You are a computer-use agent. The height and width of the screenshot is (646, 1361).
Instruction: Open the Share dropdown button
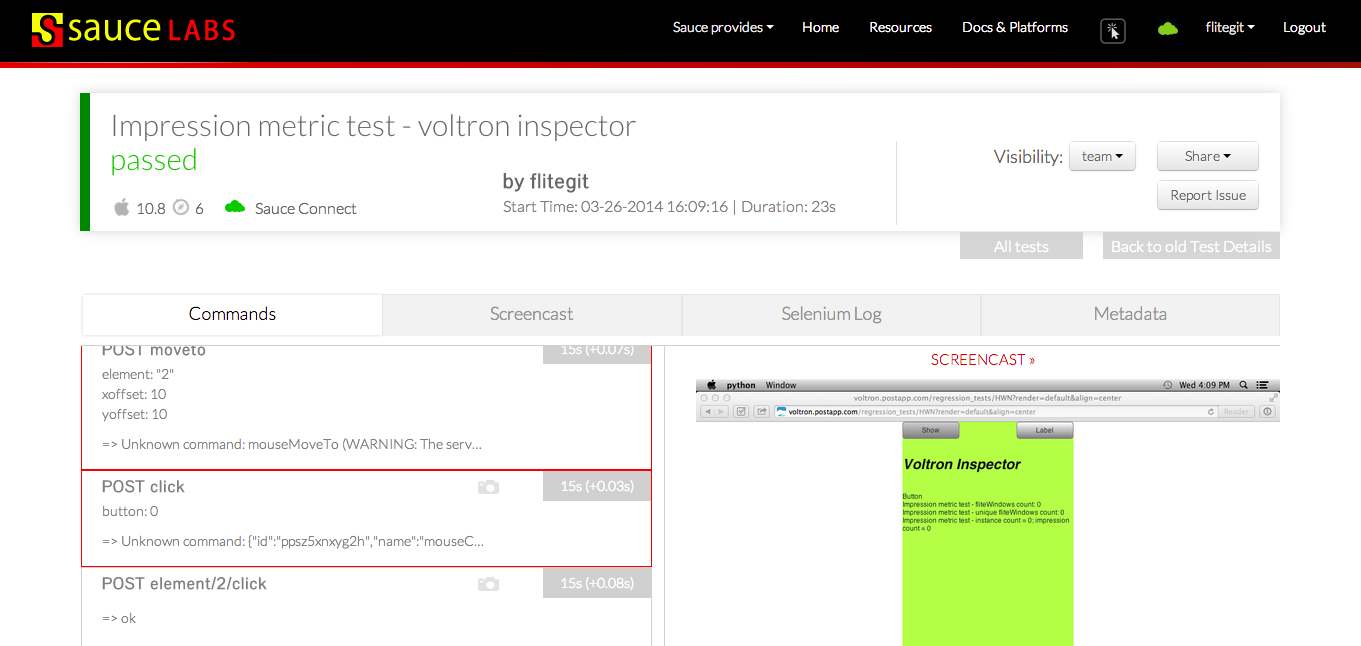pyautogui.click(x=1207, y=157)
